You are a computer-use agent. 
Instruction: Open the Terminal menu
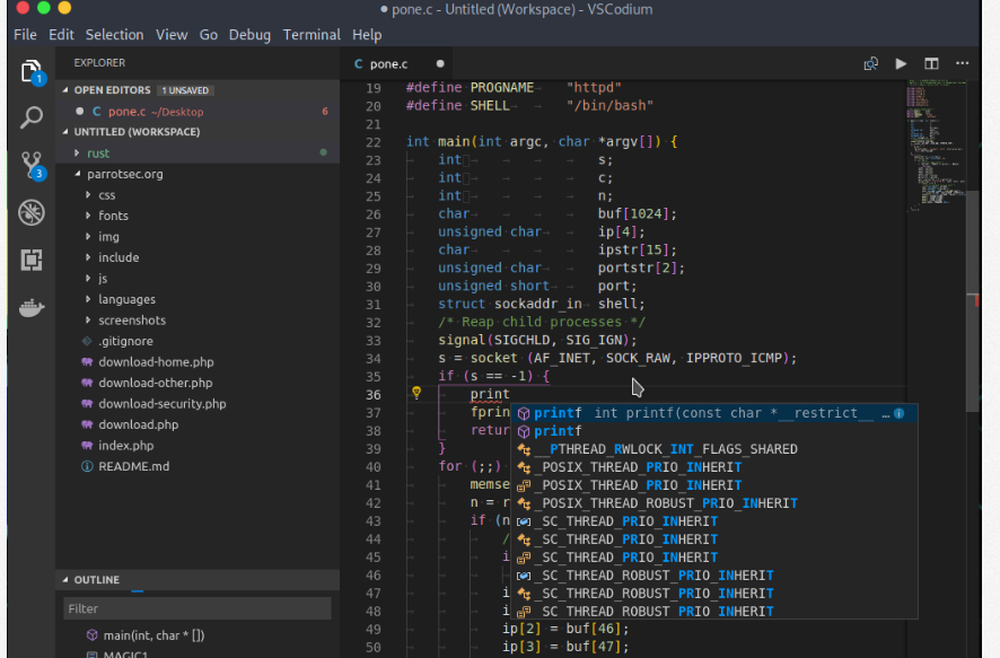tap(311, 34)
